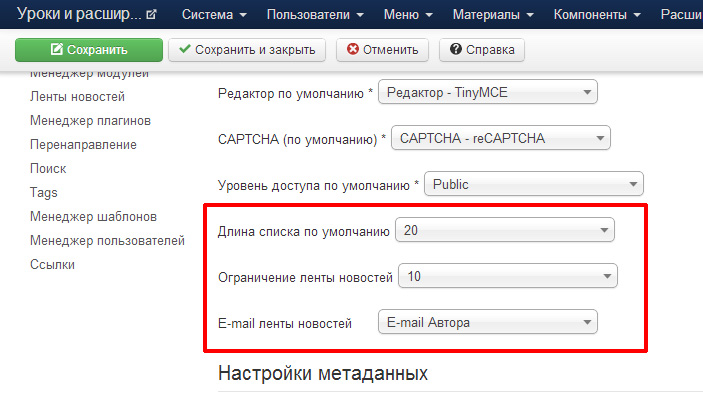Open Менеджер шаблонов sidebar link
Image resolution: width=703 pixels, height=411 pixels.
pos(93,216)
